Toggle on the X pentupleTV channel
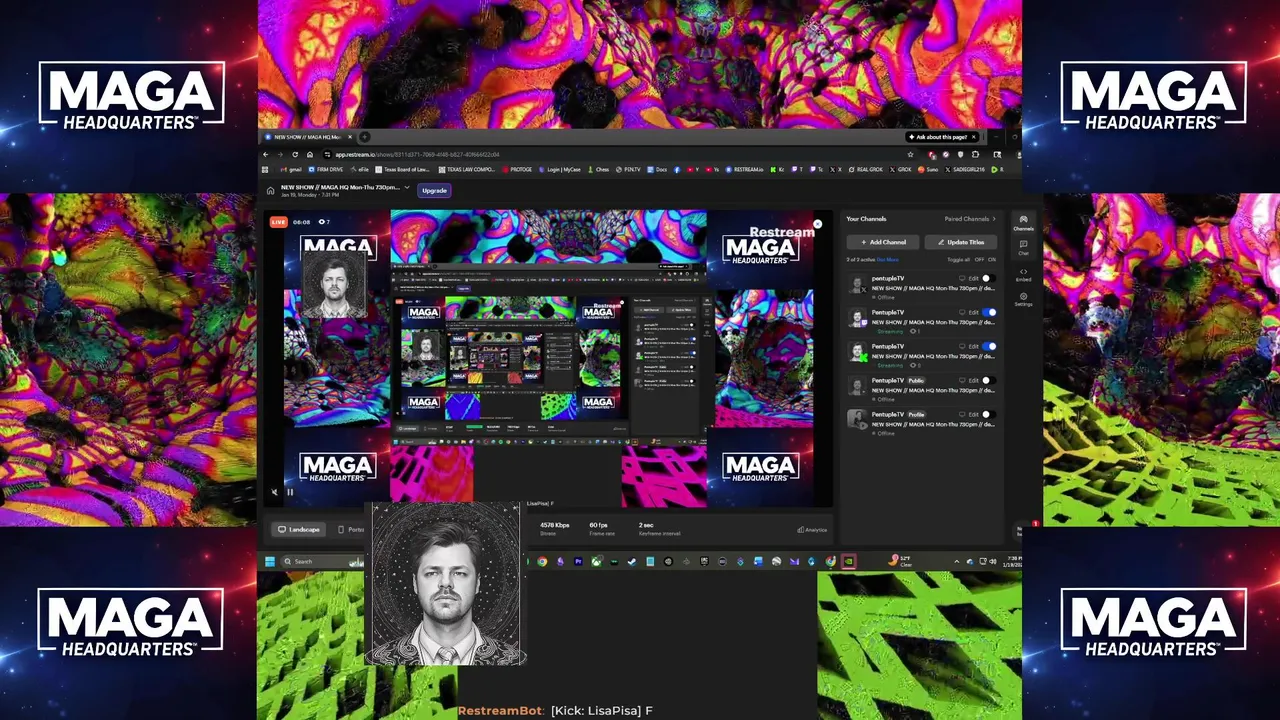Image resolution: width=1280 pixels, height=720 pixels. [x=989, y=278]
